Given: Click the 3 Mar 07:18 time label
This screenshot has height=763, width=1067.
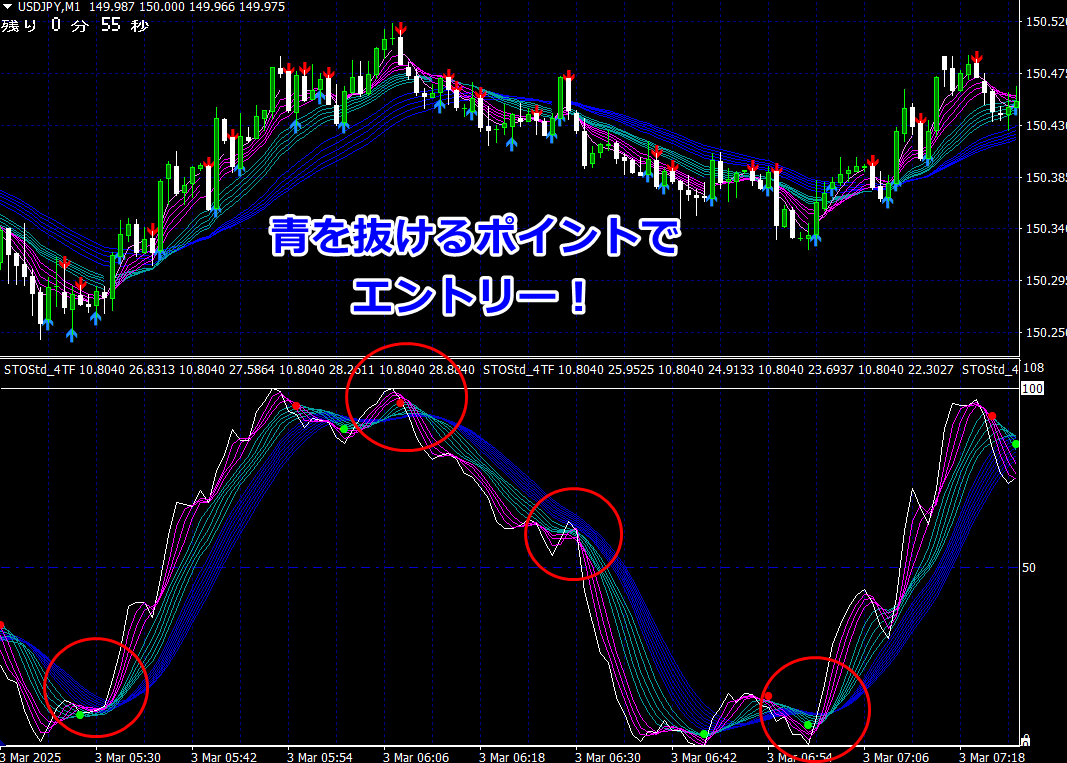Looking at the screenshot, I should point(992,757).
